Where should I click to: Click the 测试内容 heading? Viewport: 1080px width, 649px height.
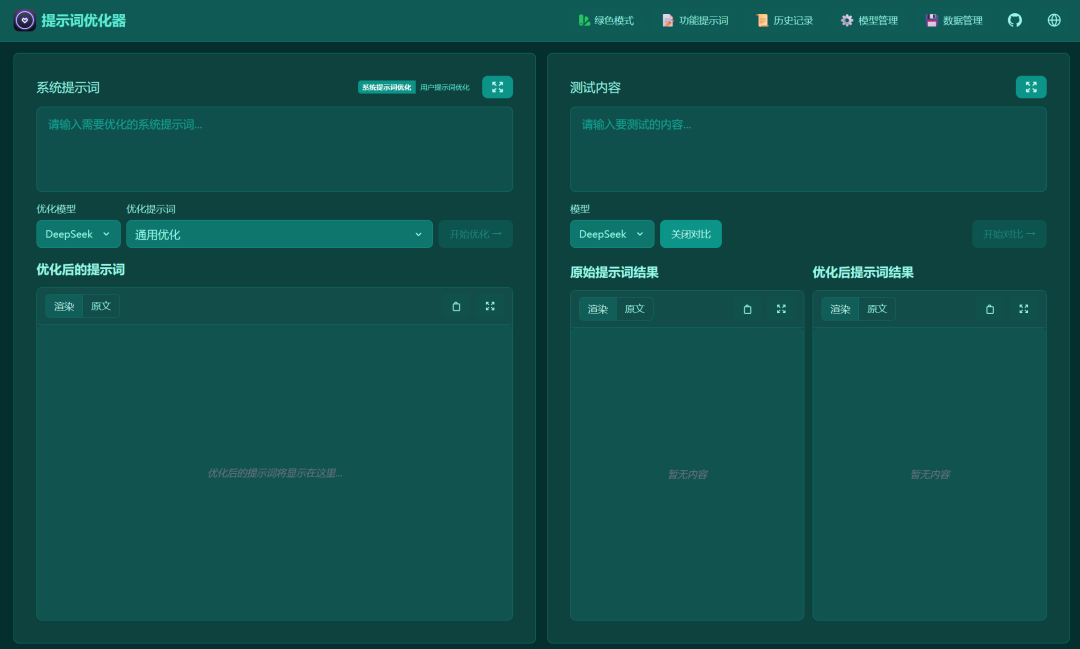(596, 87)
